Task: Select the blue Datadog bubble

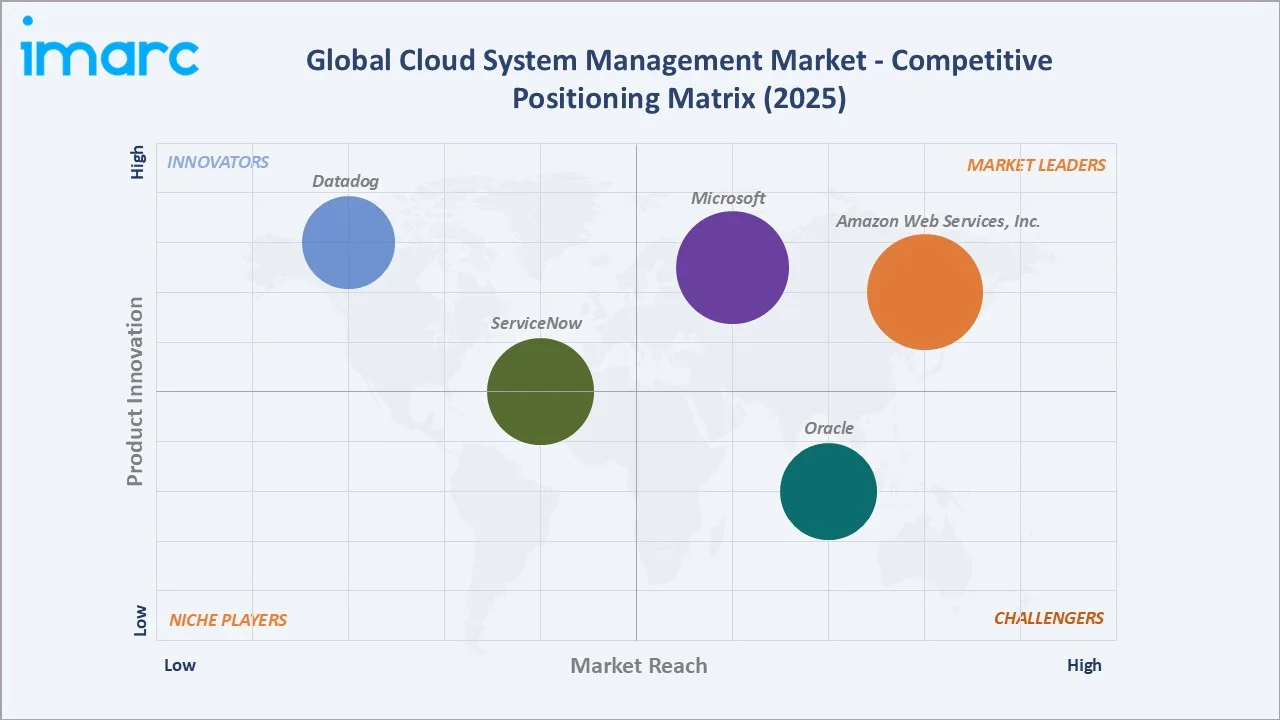Action: 349,242
